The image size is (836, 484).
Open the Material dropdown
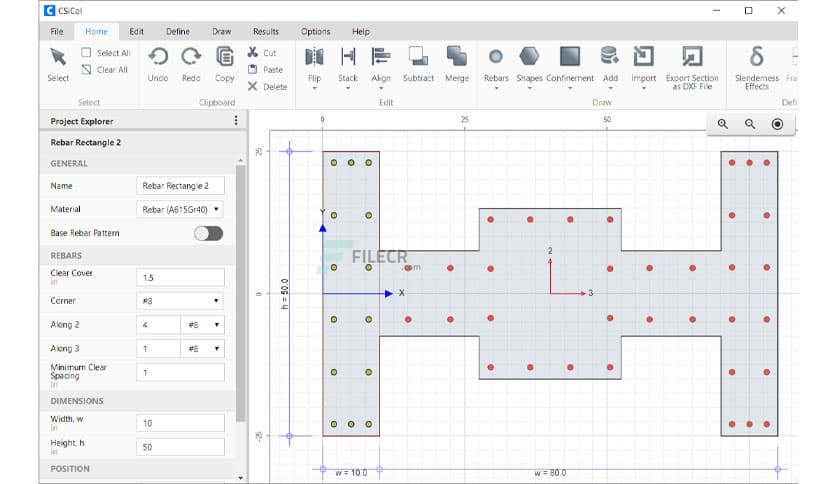180,209
